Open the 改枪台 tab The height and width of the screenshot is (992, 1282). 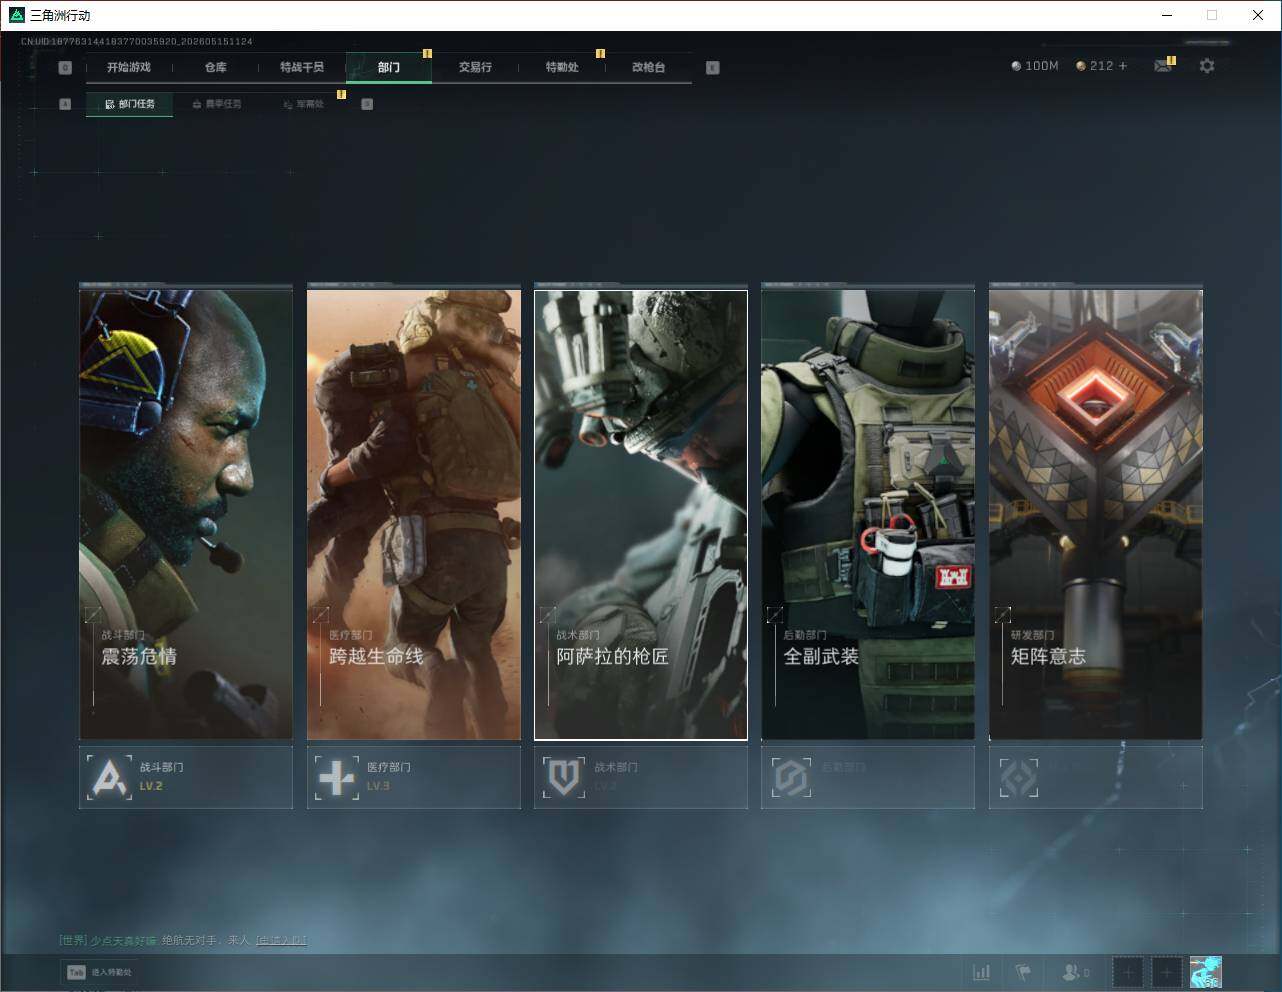pyautogui.click(x=648, y=67)
